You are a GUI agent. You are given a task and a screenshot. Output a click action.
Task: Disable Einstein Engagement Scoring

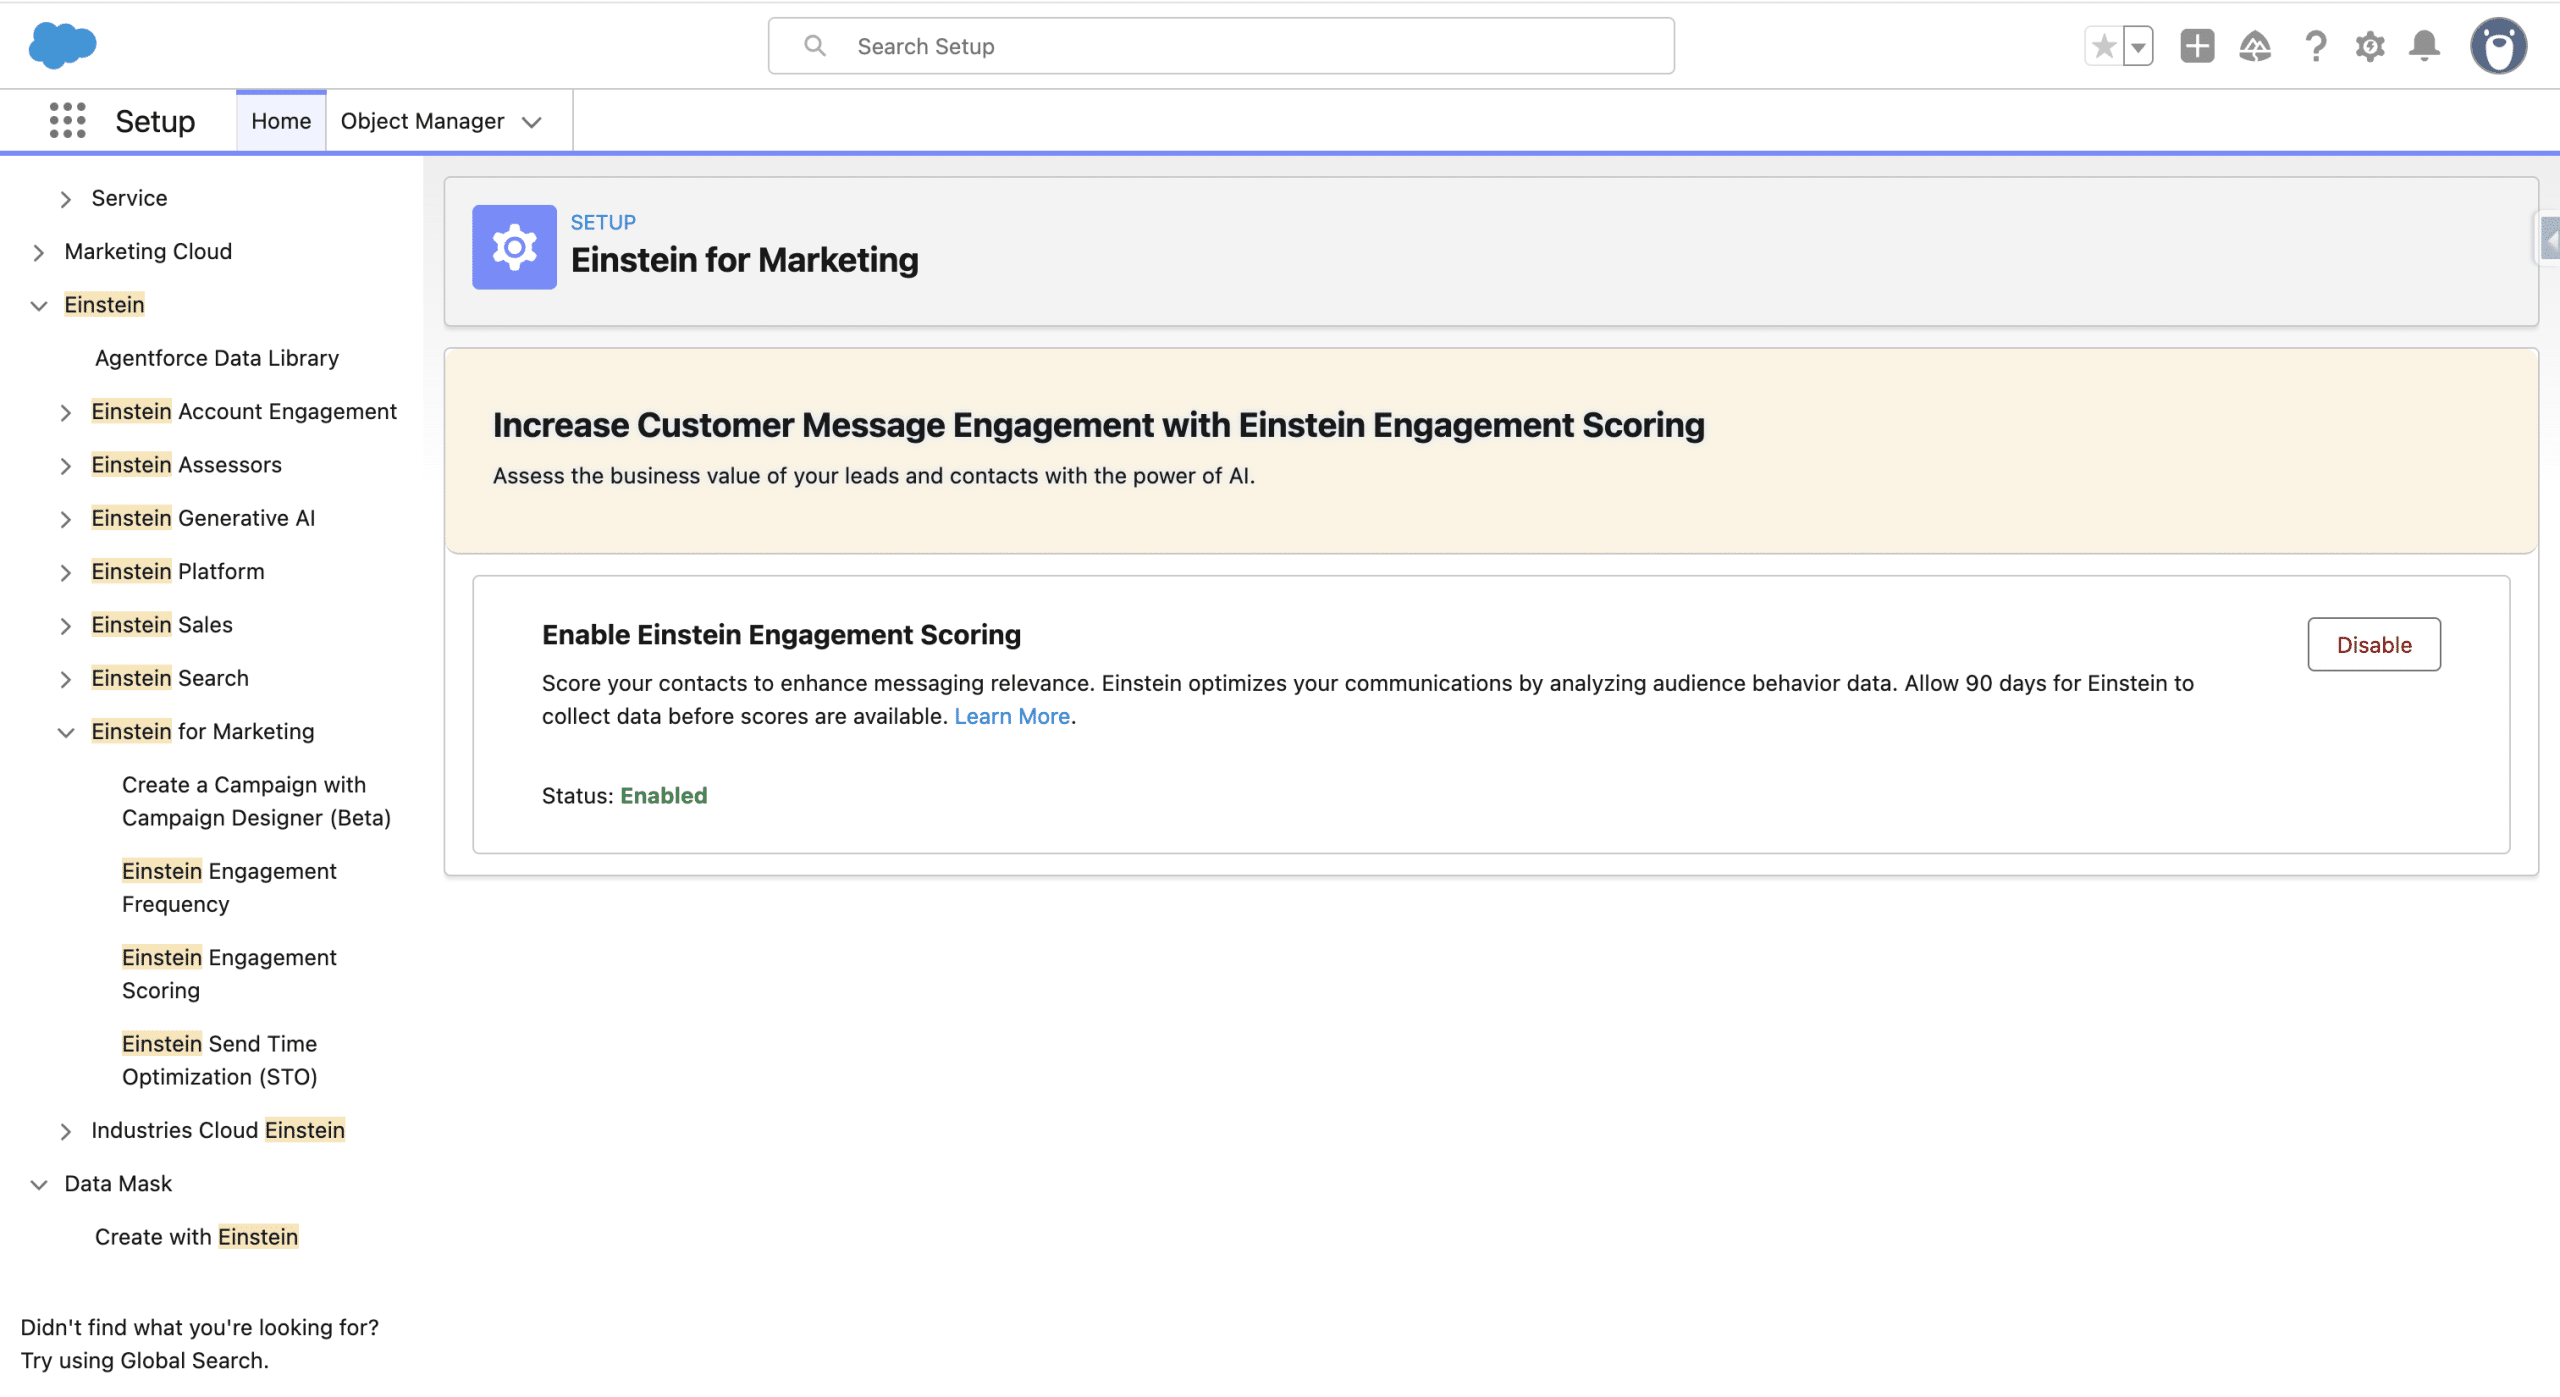(2373, 645)
